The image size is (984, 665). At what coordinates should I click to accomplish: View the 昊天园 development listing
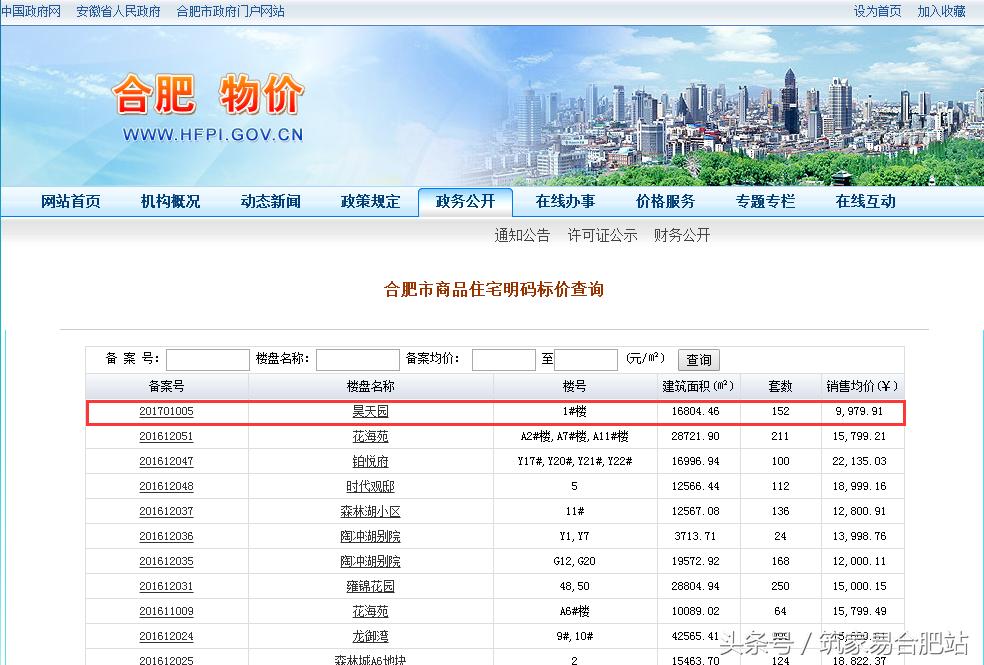pos(369,410)
